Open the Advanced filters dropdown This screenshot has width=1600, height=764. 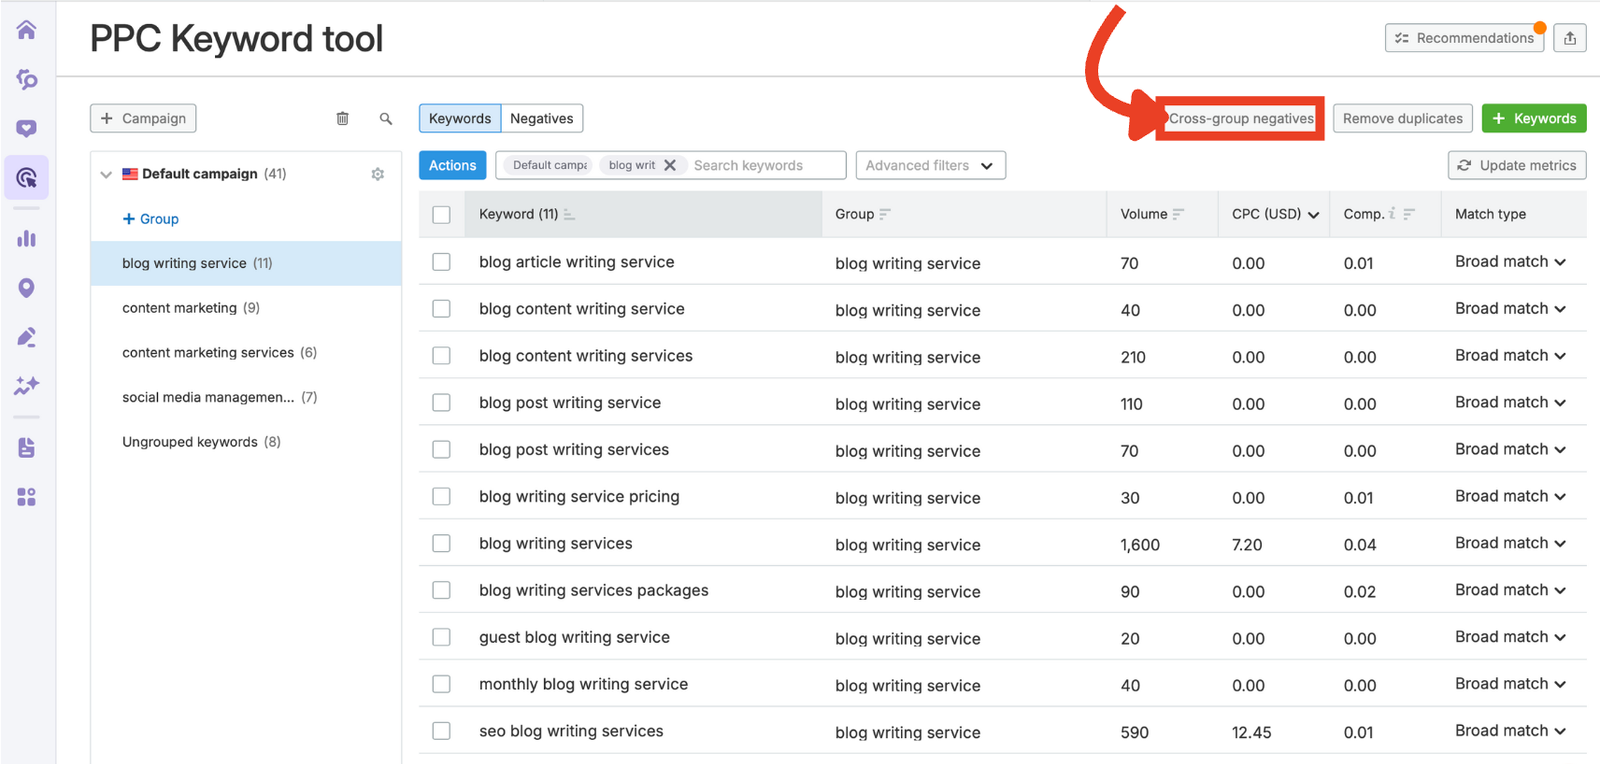931,165
